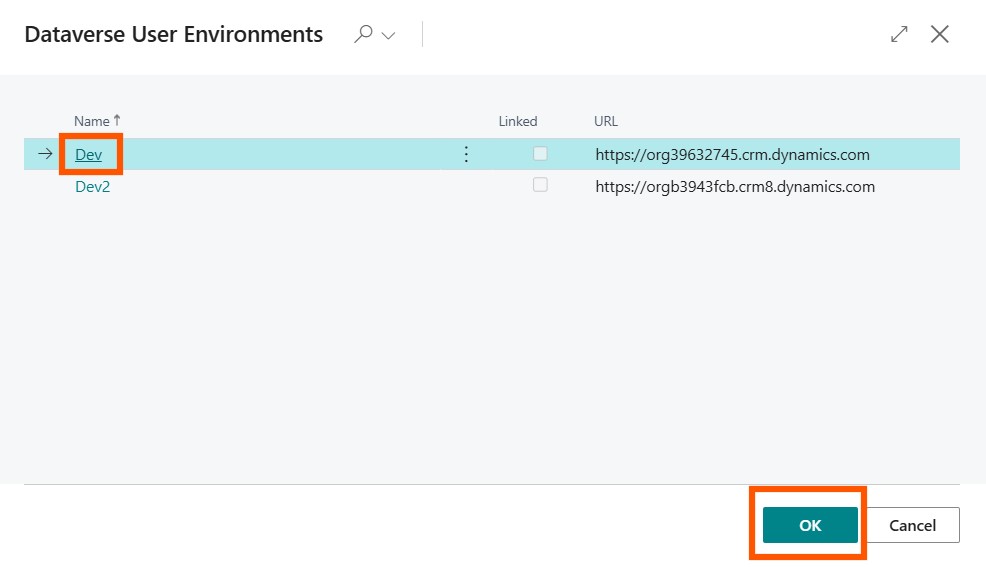Click the URL column header
Image resolution: width=986 pixels, height=567 pixels.
(606, 121)
